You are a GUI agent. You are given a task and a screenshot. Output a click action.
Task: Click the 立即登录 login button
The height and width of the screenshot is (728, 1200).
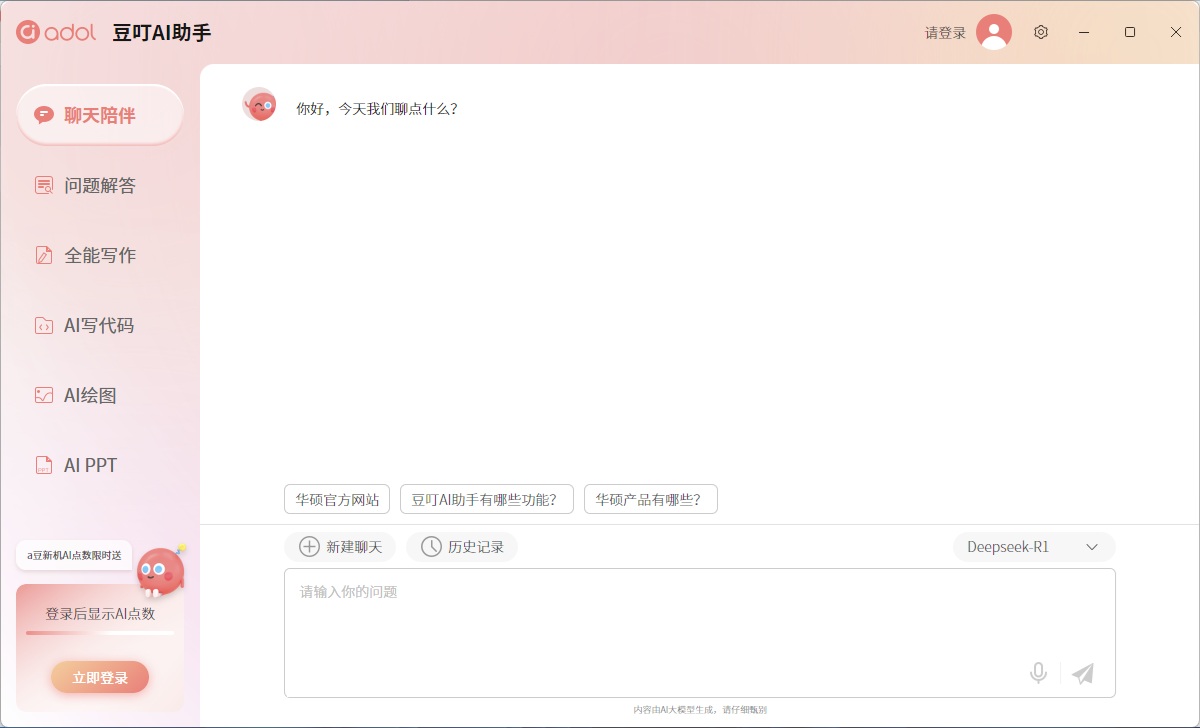pos(100,677)
